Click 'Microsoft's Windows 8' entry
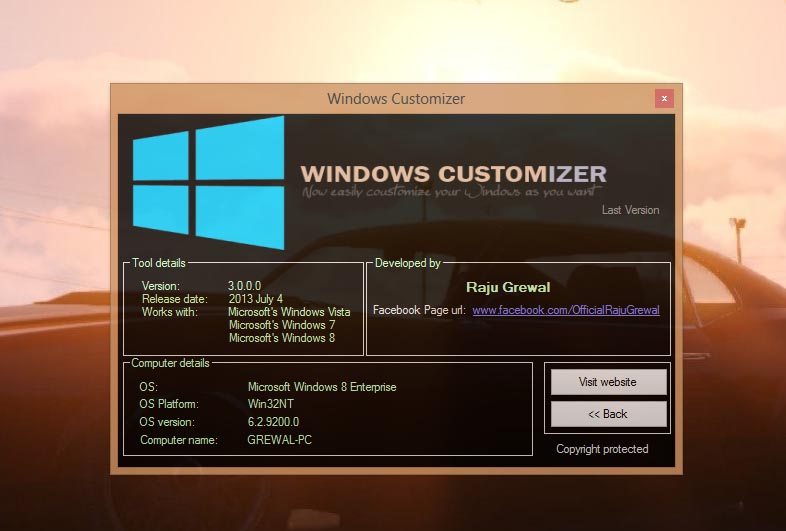The width and height of the screenshot is (786, 531). [282, 338]
